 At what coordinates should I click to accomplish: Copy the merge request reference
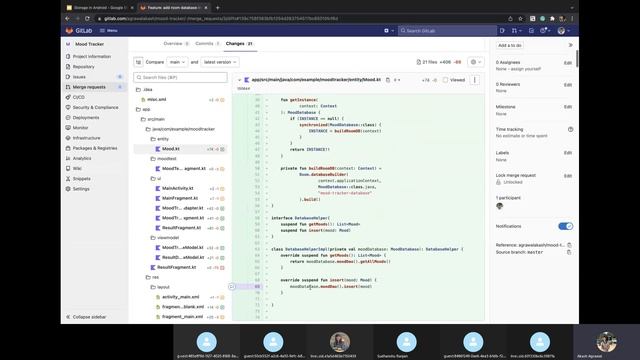[x=569, y=245]
